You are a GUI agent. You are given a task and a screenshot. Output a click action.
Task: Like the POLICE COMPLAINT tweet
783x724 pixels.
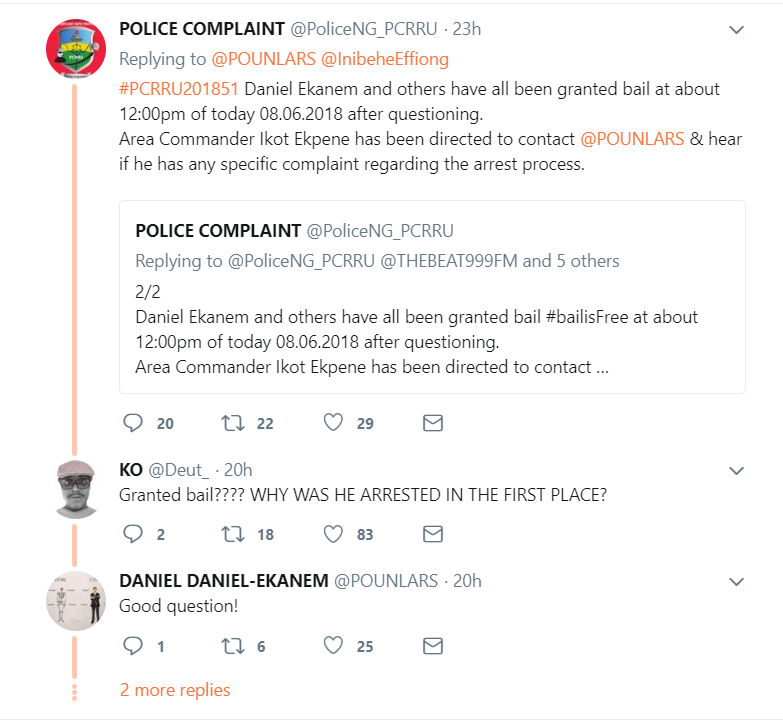pyautogui.click(x=333, y=423)
